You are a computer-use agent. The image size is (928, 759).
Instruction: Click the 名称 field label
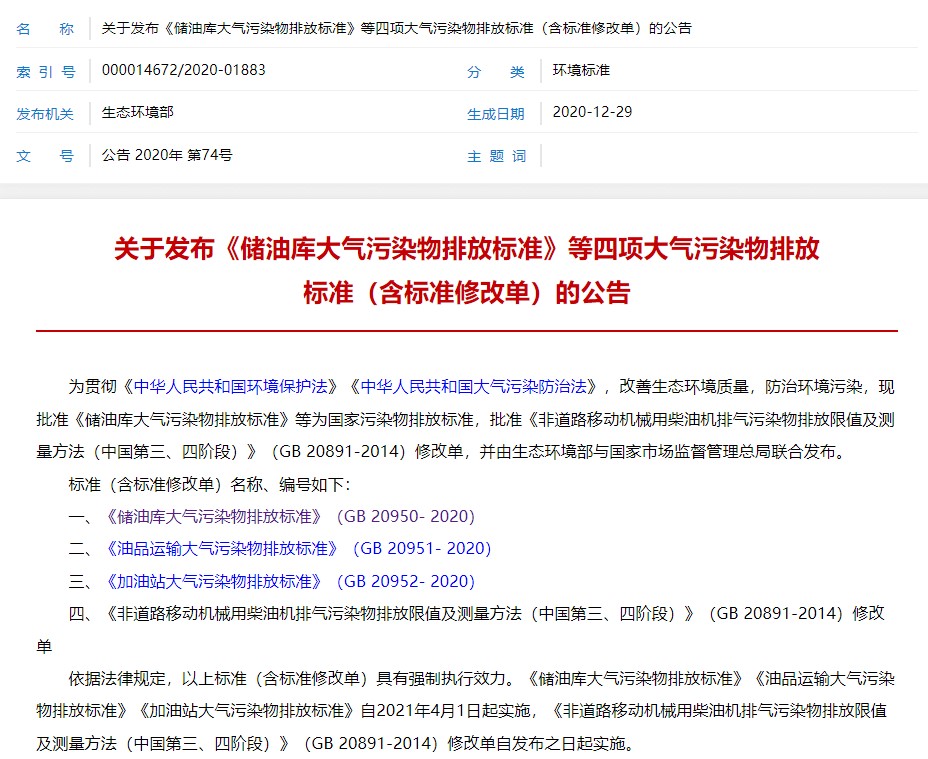click(45, 29)
